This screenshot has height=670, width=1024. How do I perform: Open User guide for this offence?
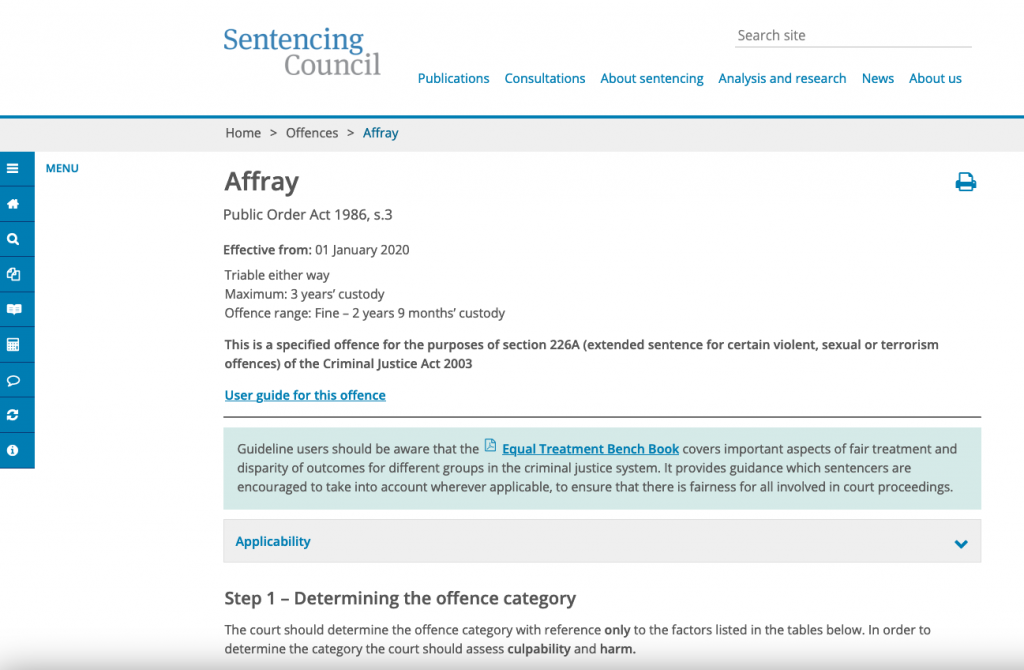pos(305,396)
